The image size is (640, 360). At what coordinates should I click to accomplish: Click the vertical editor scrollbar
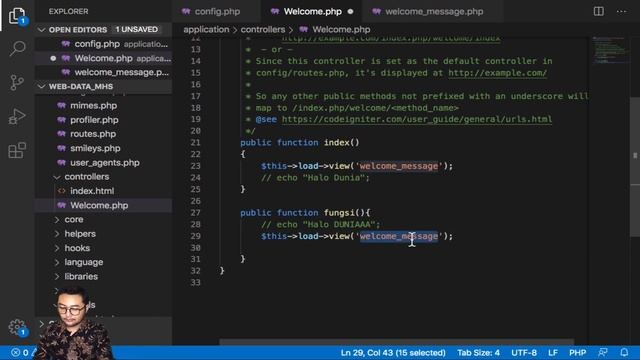coord(635,167)
